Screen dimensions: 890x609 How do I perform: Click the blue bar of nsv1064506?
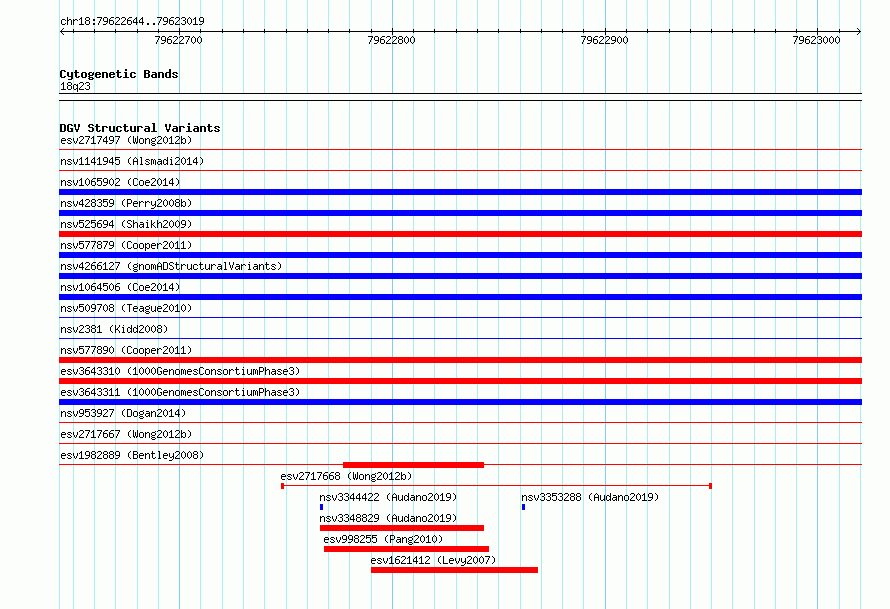click(x=460, y=297)
